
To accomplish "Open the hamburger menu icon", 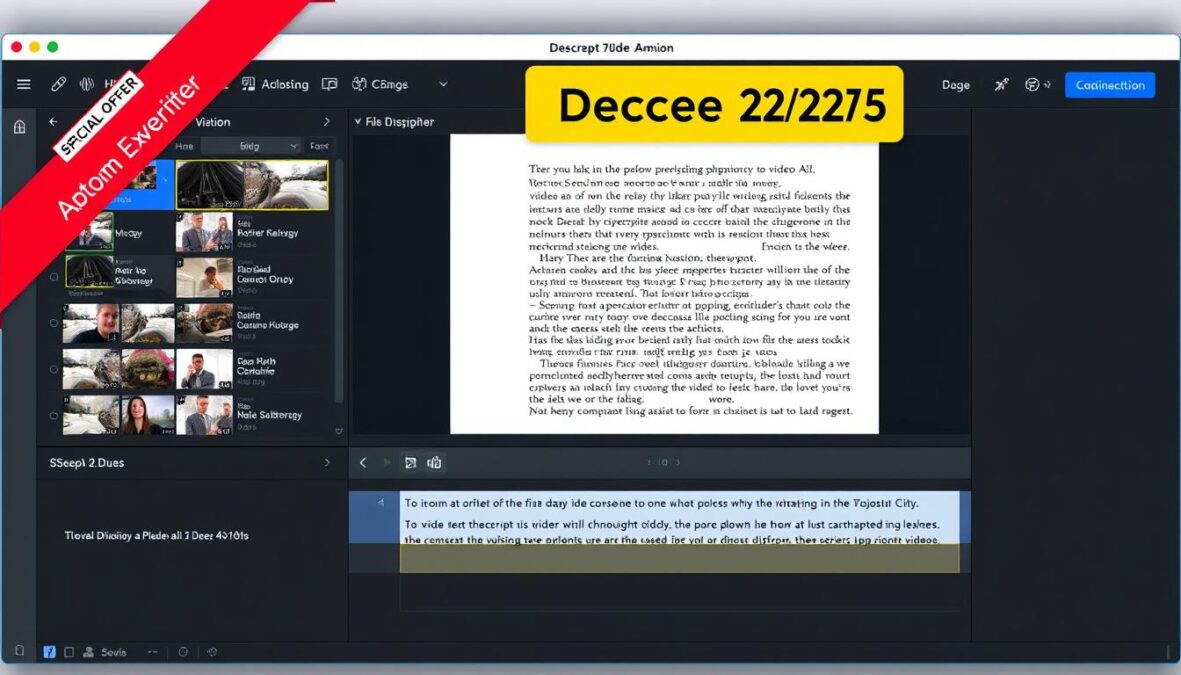I will 24,84.
